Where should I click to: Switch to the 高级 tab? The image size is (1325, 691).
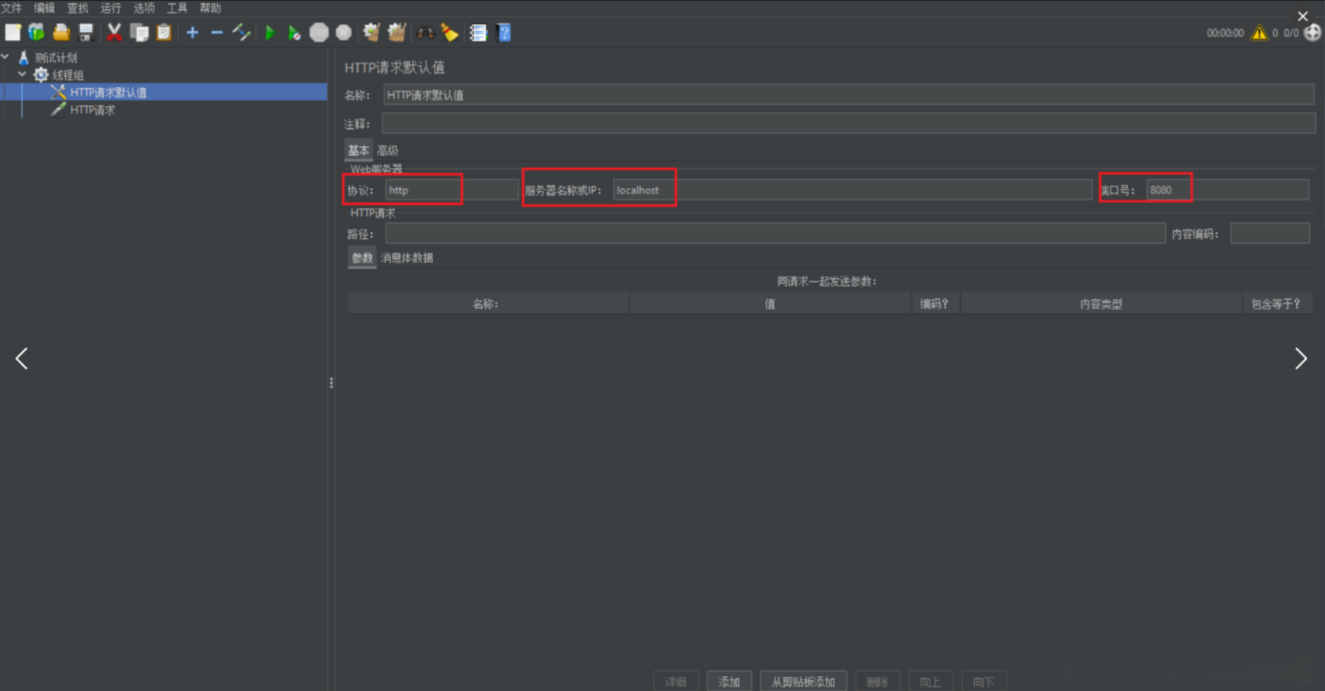(387, 150)
